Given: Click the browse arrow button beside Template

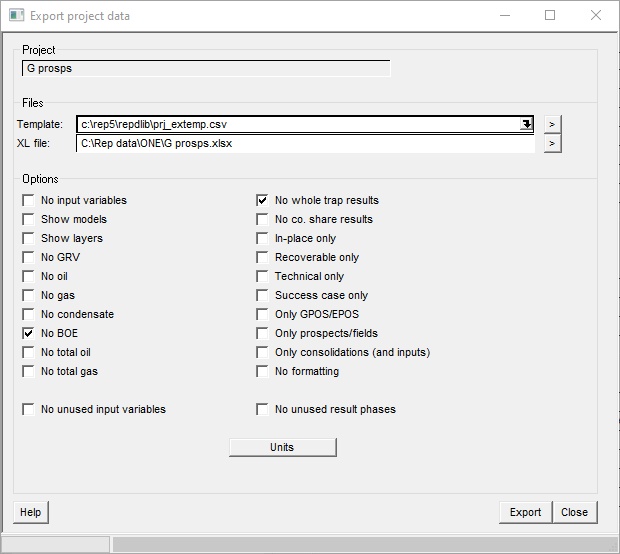Looking at the screenshot, I should click(x=552, y=124).
